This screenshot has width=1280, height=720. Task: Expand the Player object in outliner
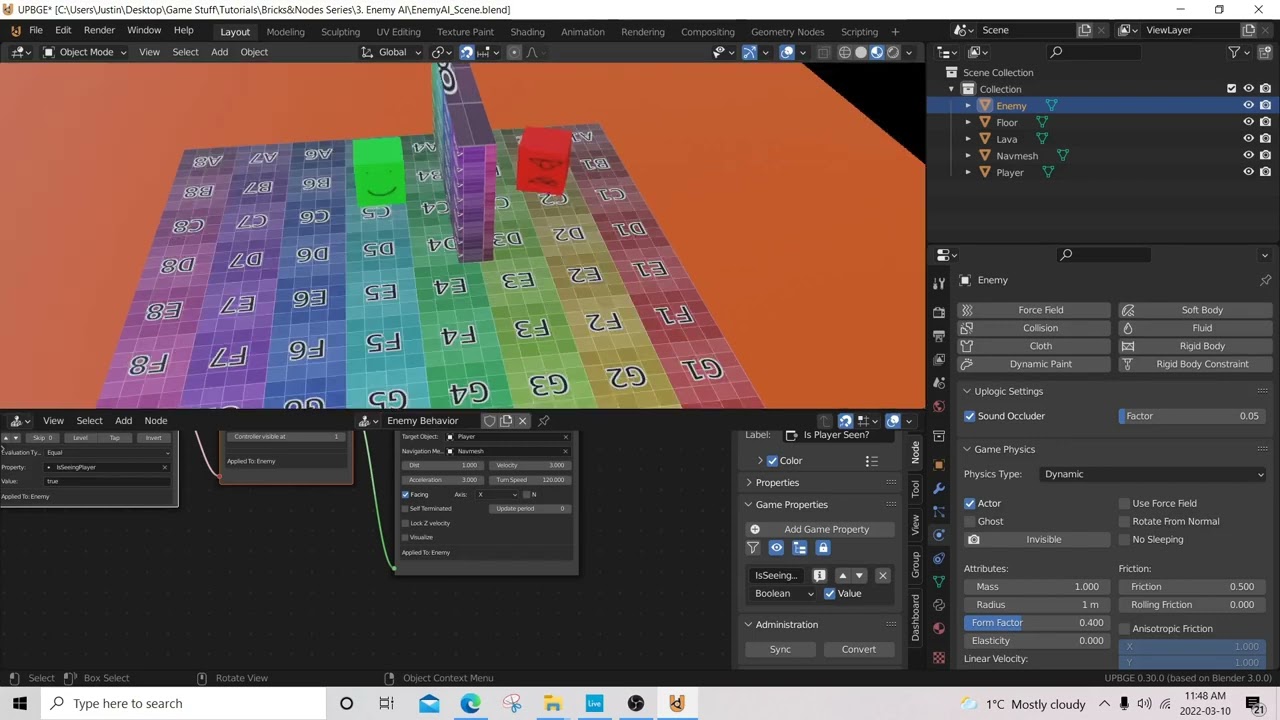coord(968,173)
